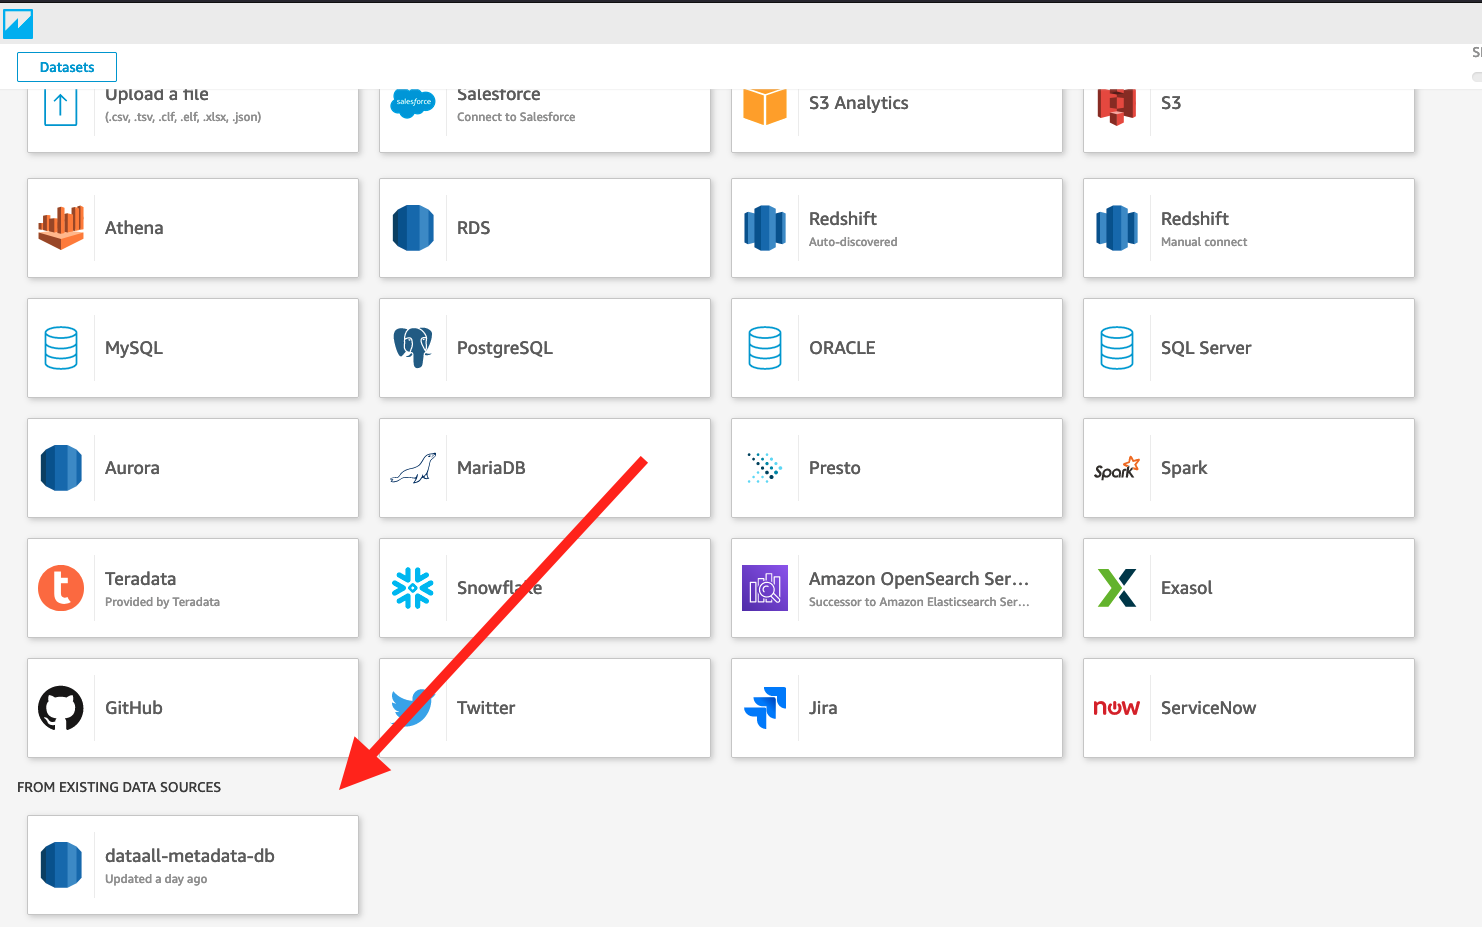Select the Upload a file arrow icon
Screen dimensions: 1482x927
pyautogui.click(x=61, y=105)
